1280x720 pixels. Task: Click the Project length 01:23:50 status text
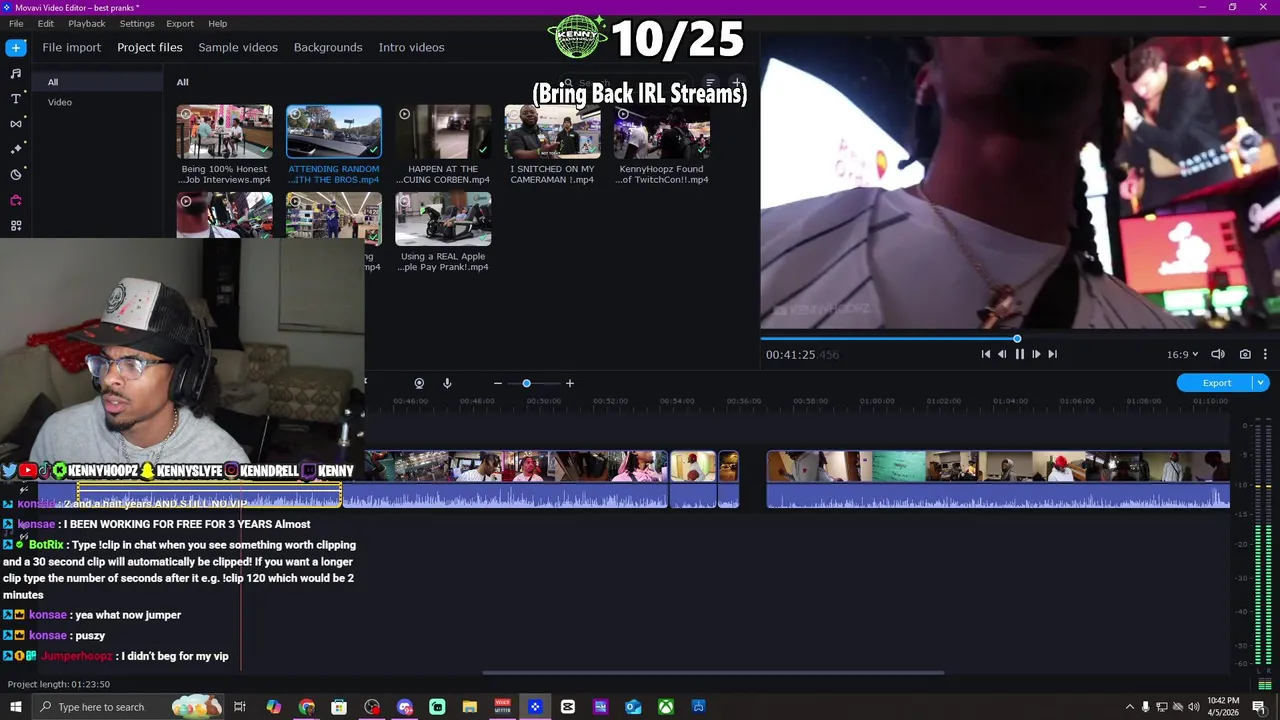tap(59, 684)
